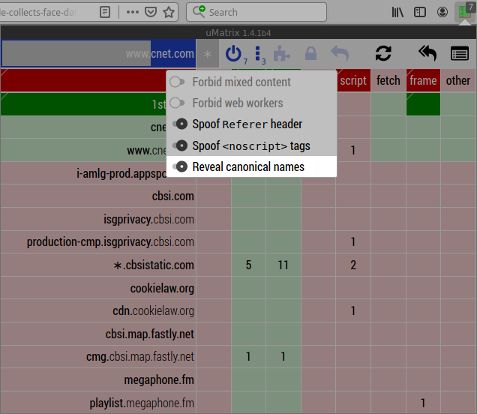Click the frame column header
The width and height of the screenshot is (477, 414).
[x=423, y=81]
